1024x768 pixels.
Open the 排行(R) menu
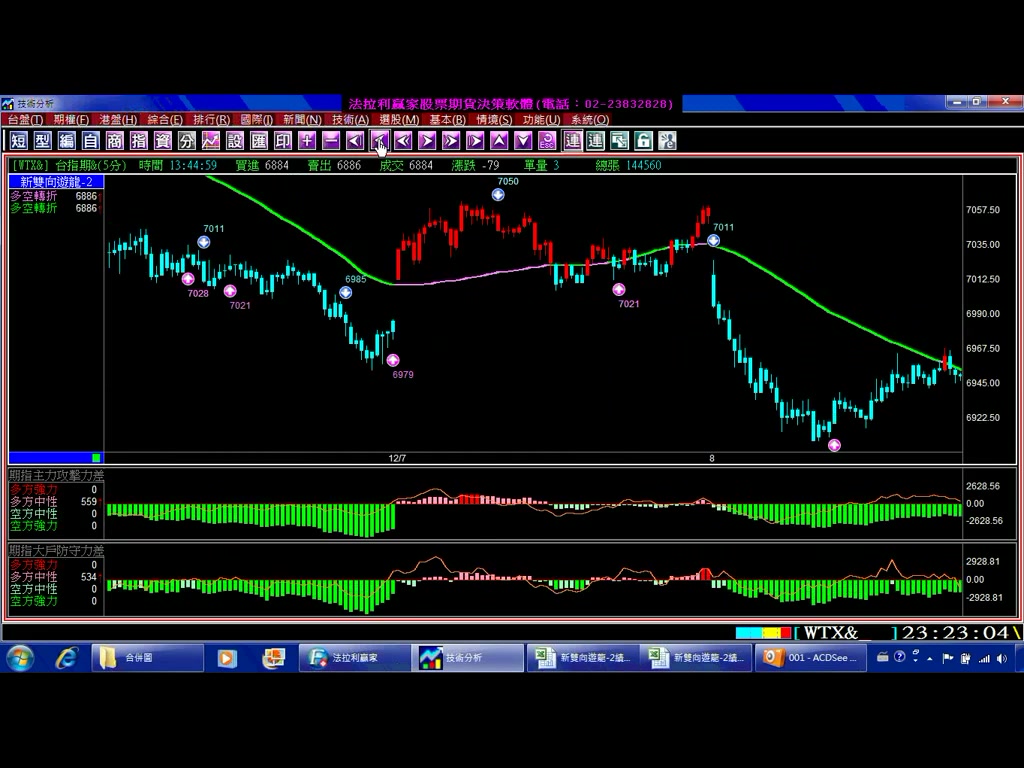pyautogui.click(x=211, y=120)
